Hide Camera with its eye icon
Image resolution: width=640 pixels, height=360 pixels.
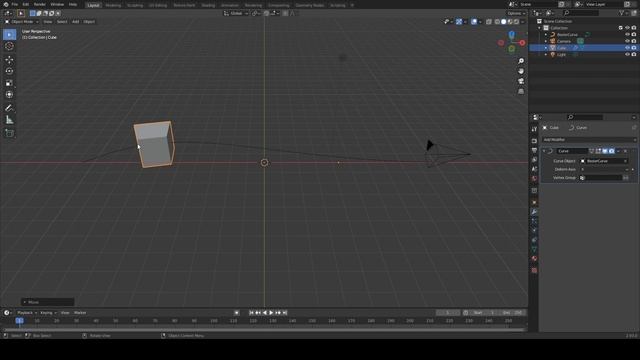(x=627, y=41)
